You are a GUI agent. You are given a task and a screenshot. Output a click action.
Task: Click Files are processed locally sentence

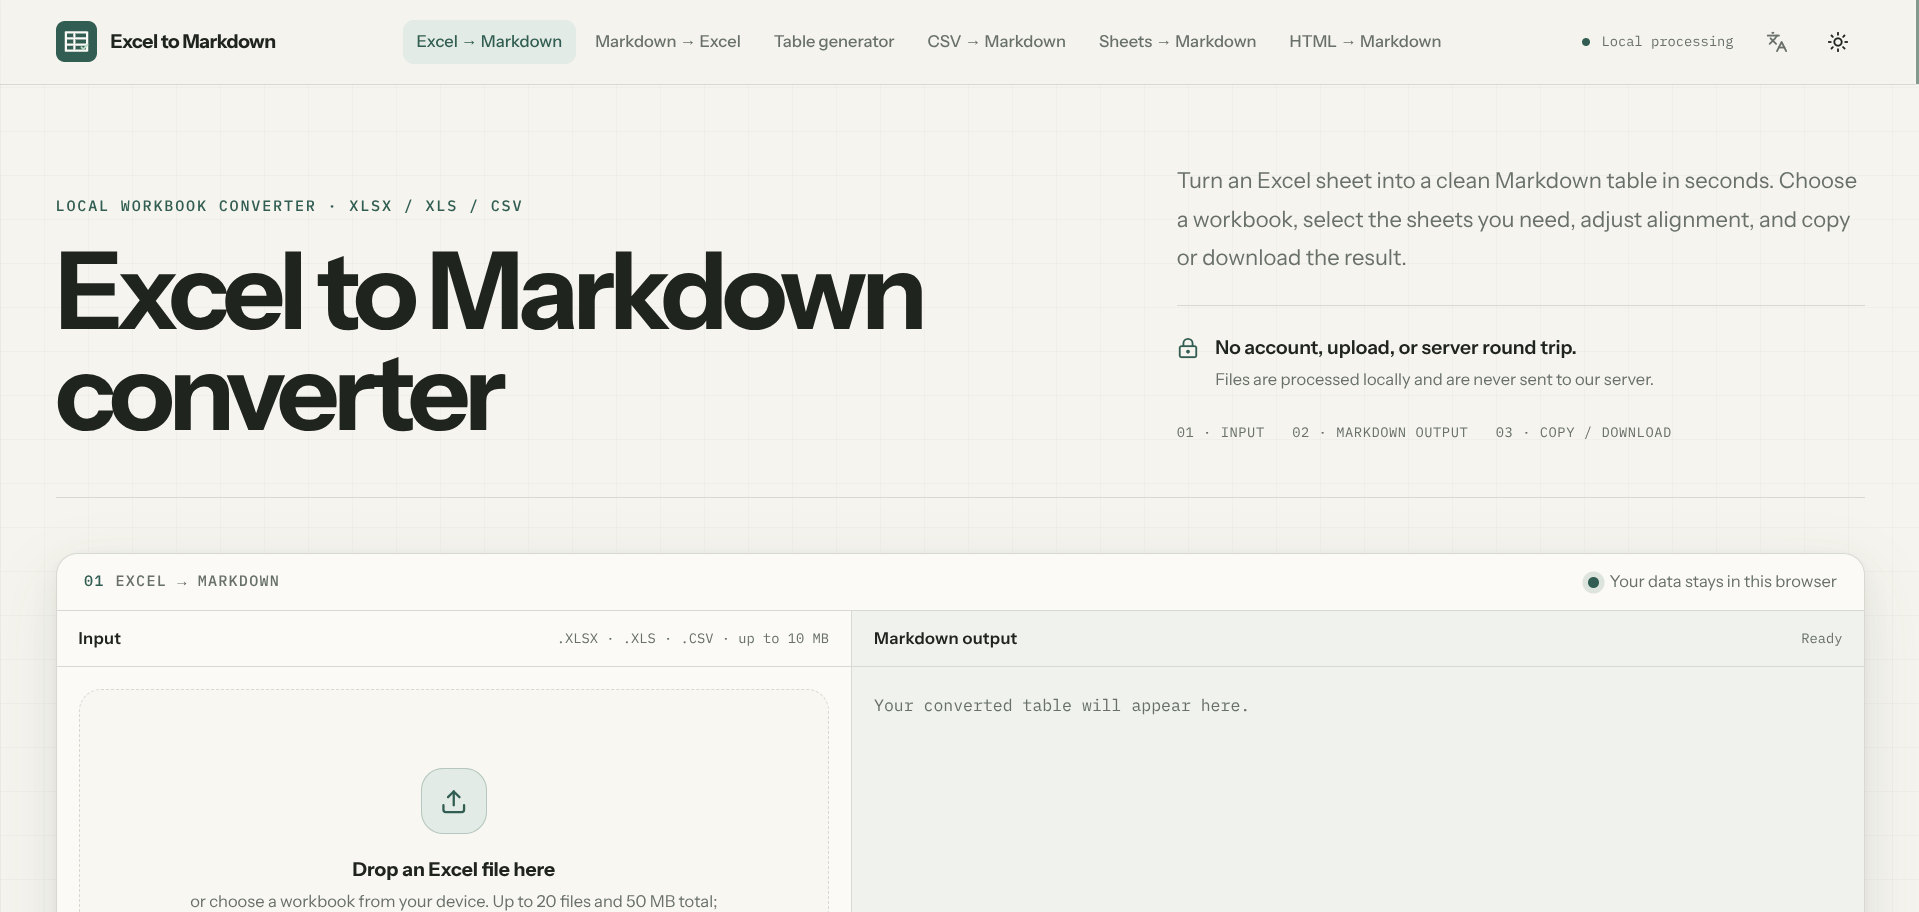pos(1434,380)
